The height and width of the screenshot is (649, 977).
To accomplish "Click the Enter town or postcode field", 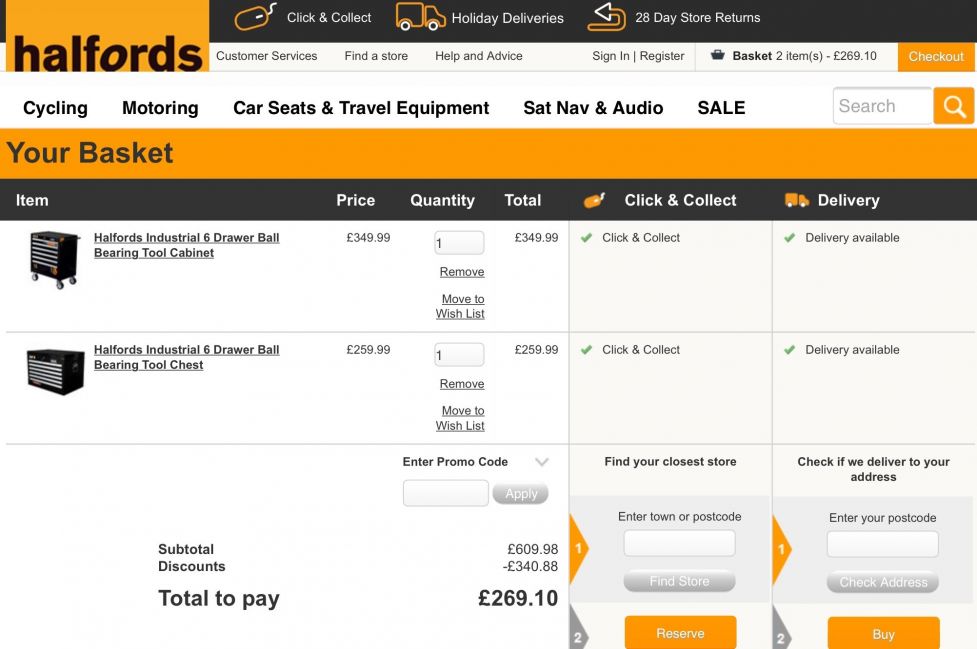I will (x=679, y=544).
